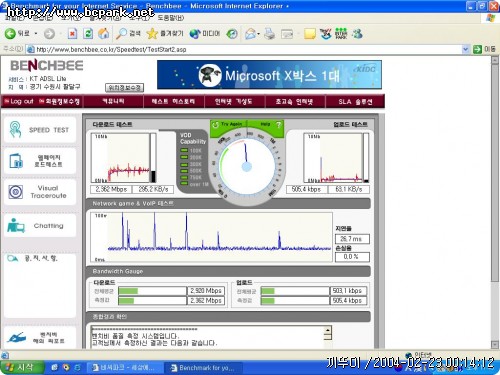
Task: Click the 2,362 Mbps value under download graph
Action: coord(111,189)
